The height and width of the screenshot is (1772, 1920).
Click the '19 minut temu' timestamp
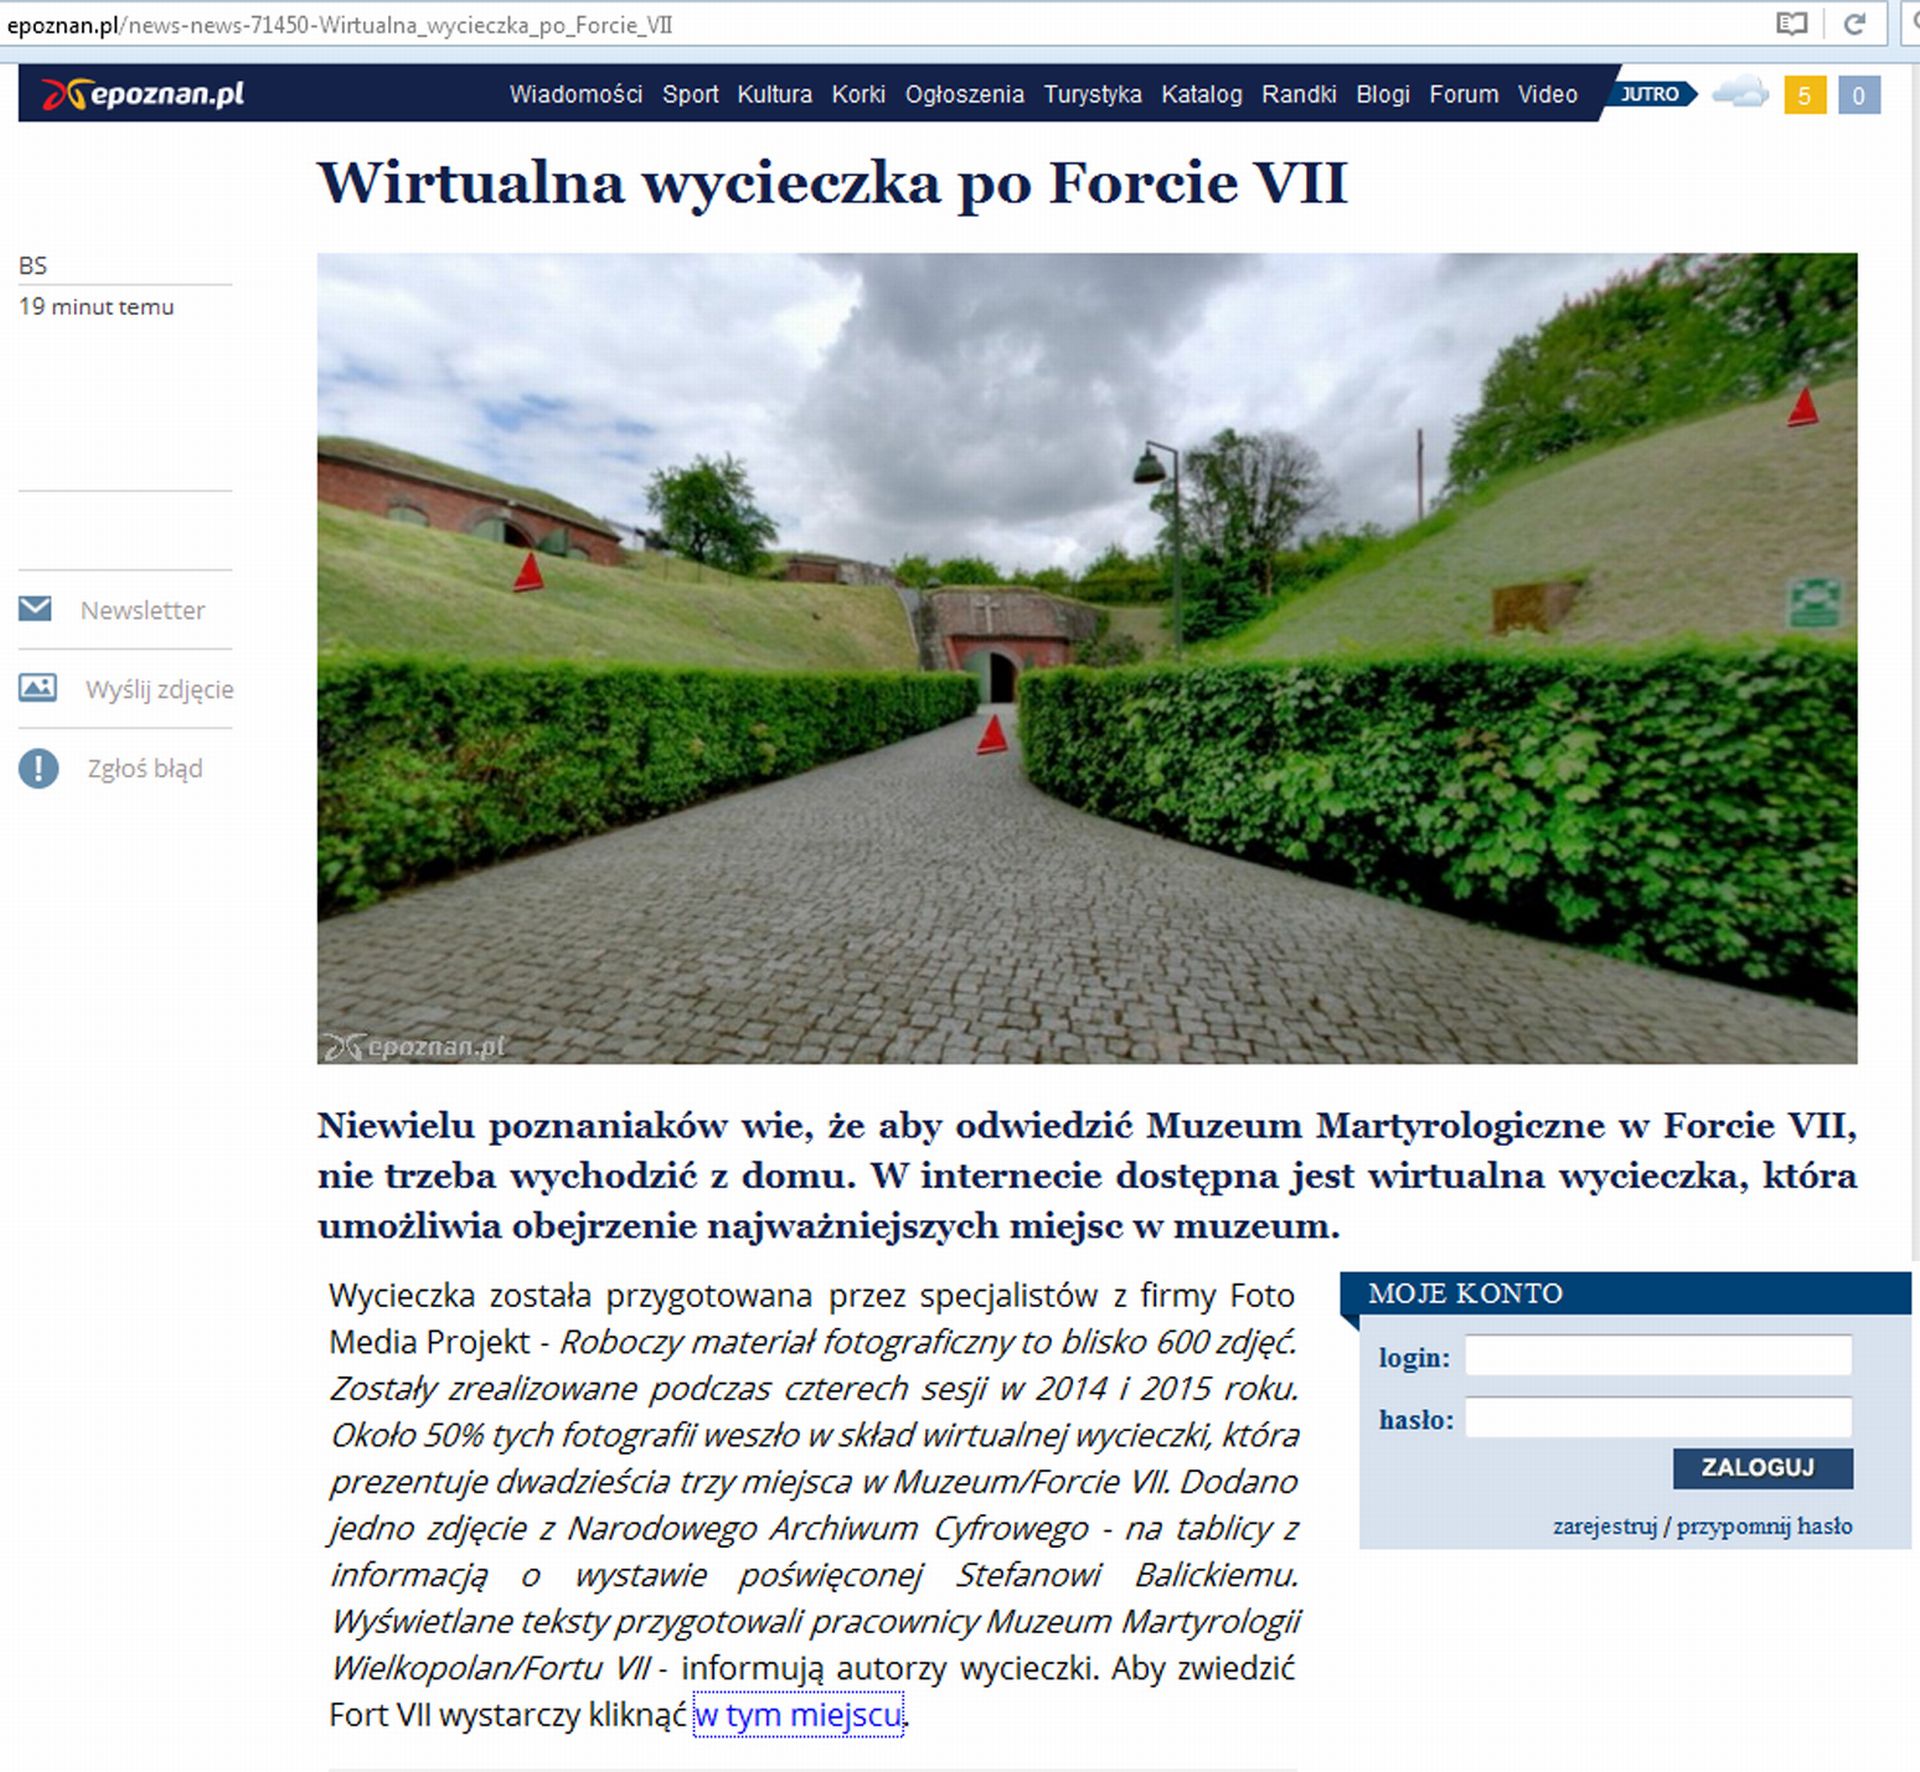pos(96,306)
